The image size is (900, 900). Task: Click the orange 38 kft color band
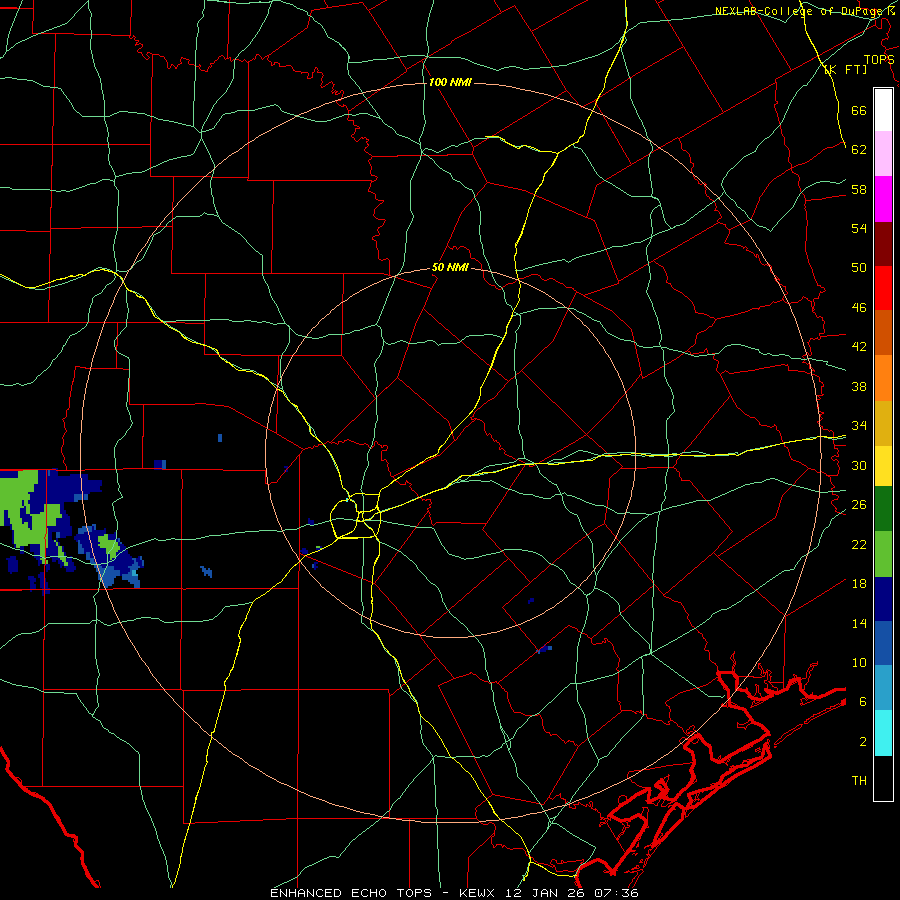coord(883,378)
